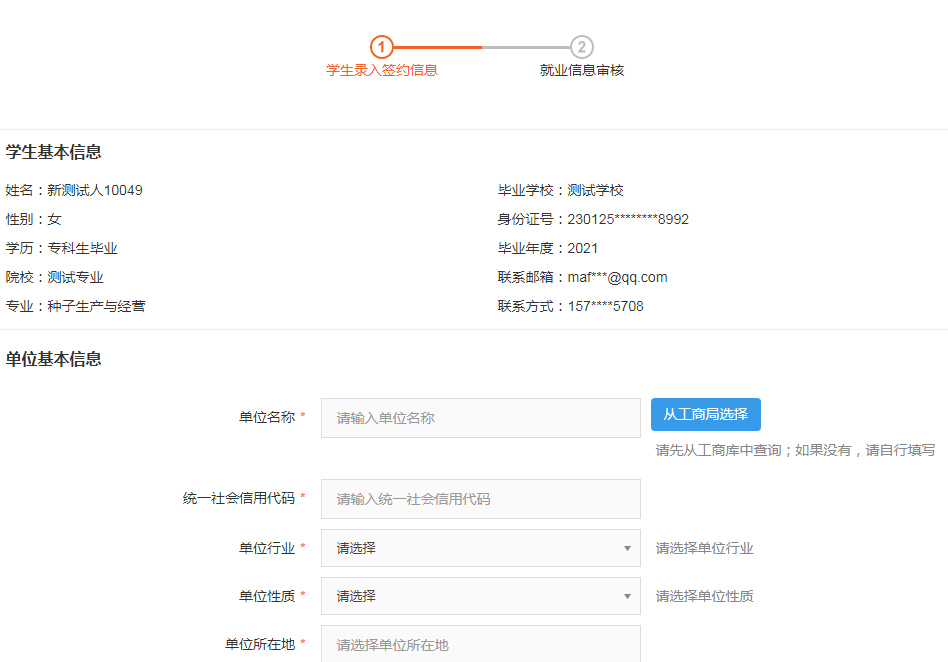Select the 就业信息审核 step label
Viewport: 948px width, 662px height.
[x=582, y=71]
